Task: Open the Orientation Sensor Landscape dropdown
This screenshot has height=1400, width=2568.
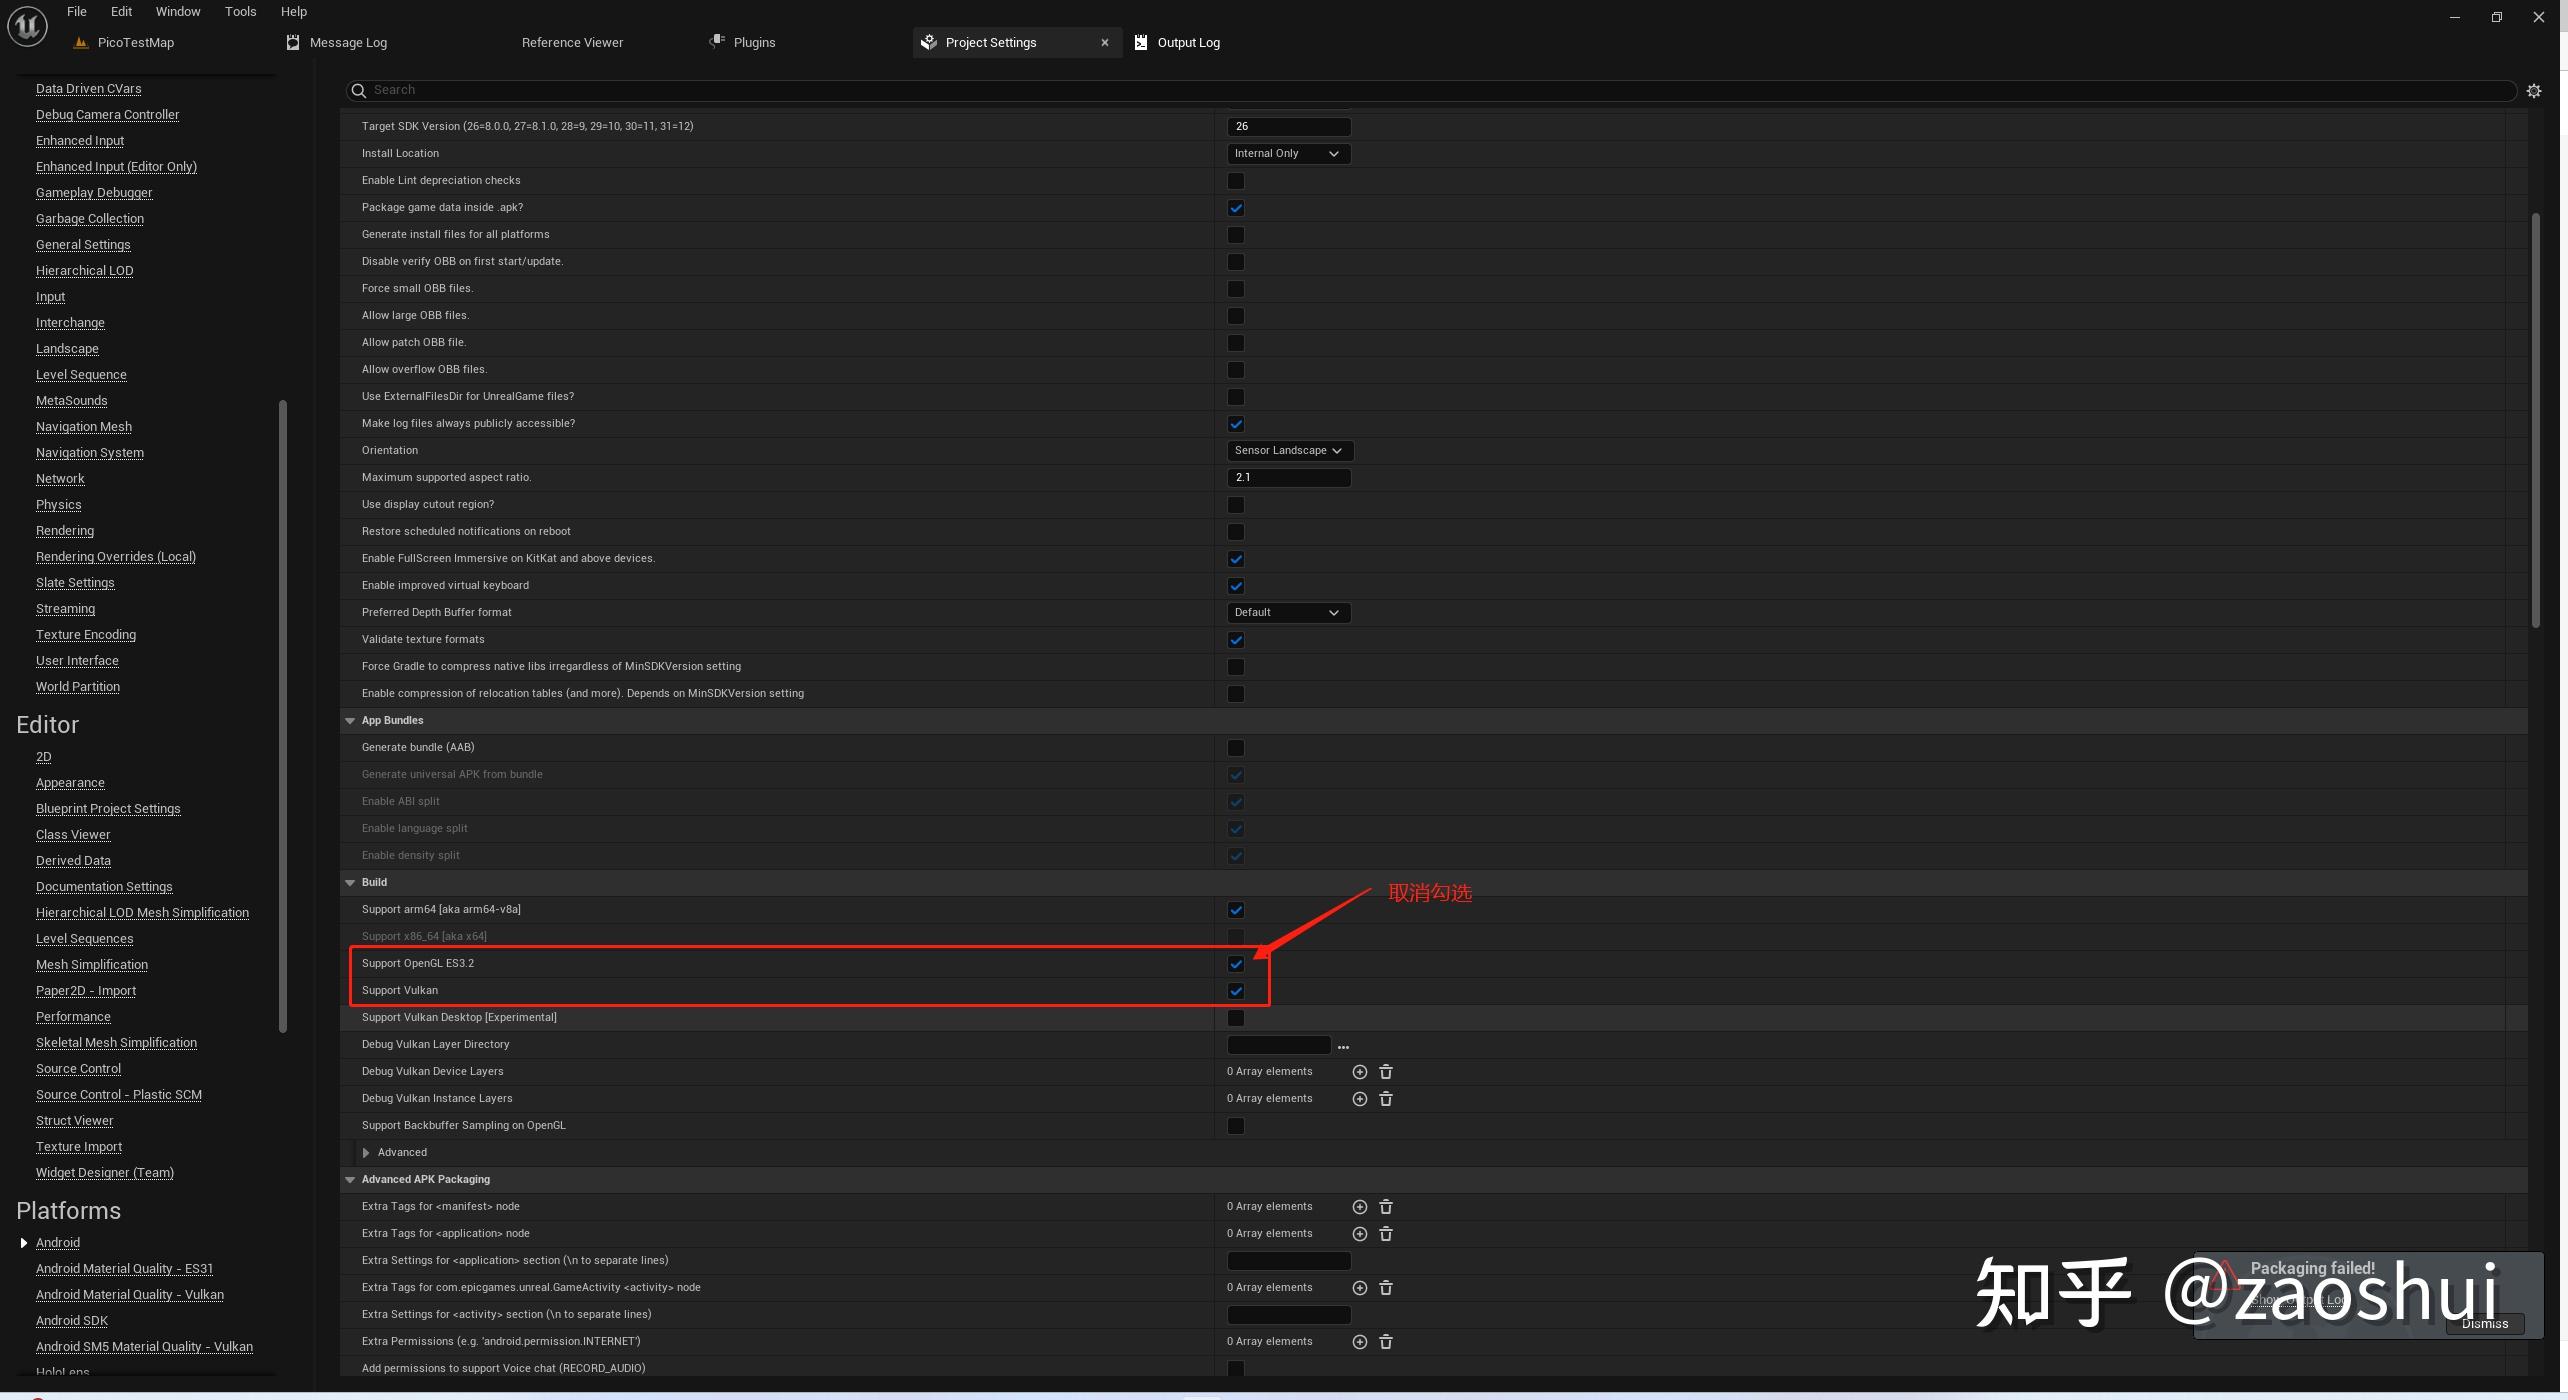Action: point(1289,451)
